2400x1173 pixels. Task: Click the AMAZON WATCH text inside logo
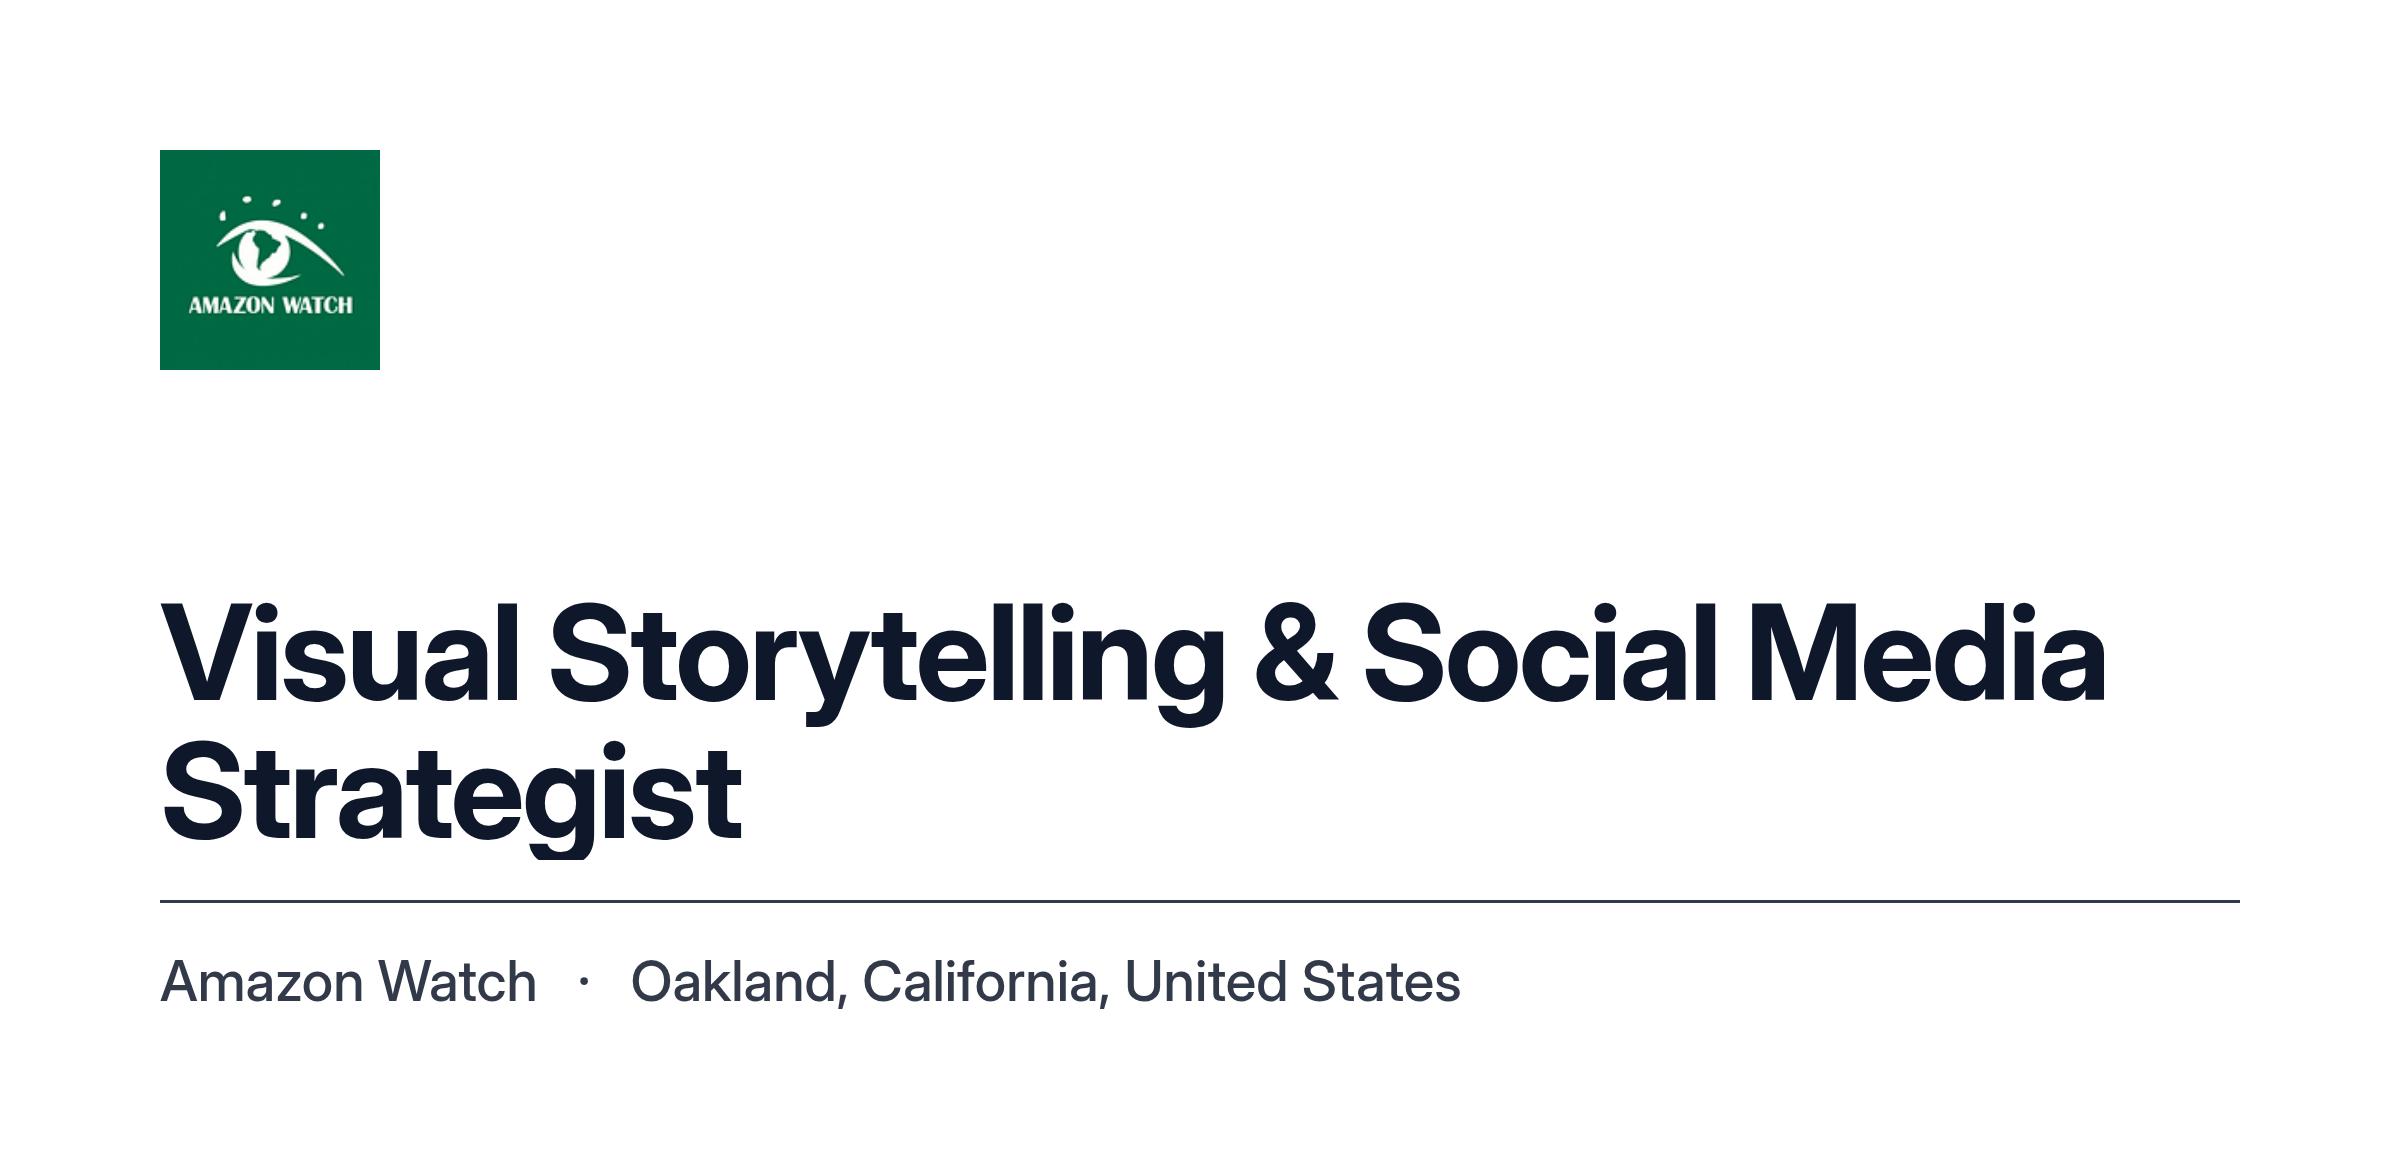click(x=270, y=305)
